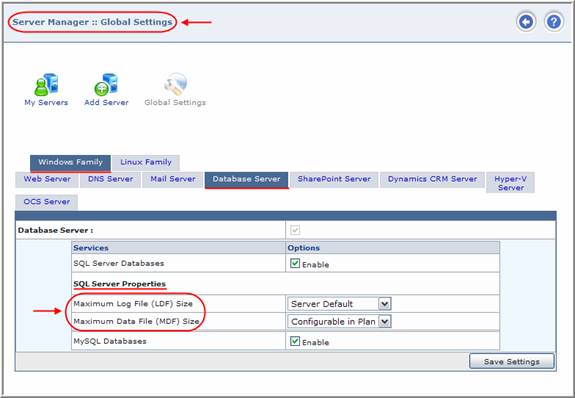Screen dimensions: 575x398
Task: Switch to the Linux Family tab
Action: 146,163
